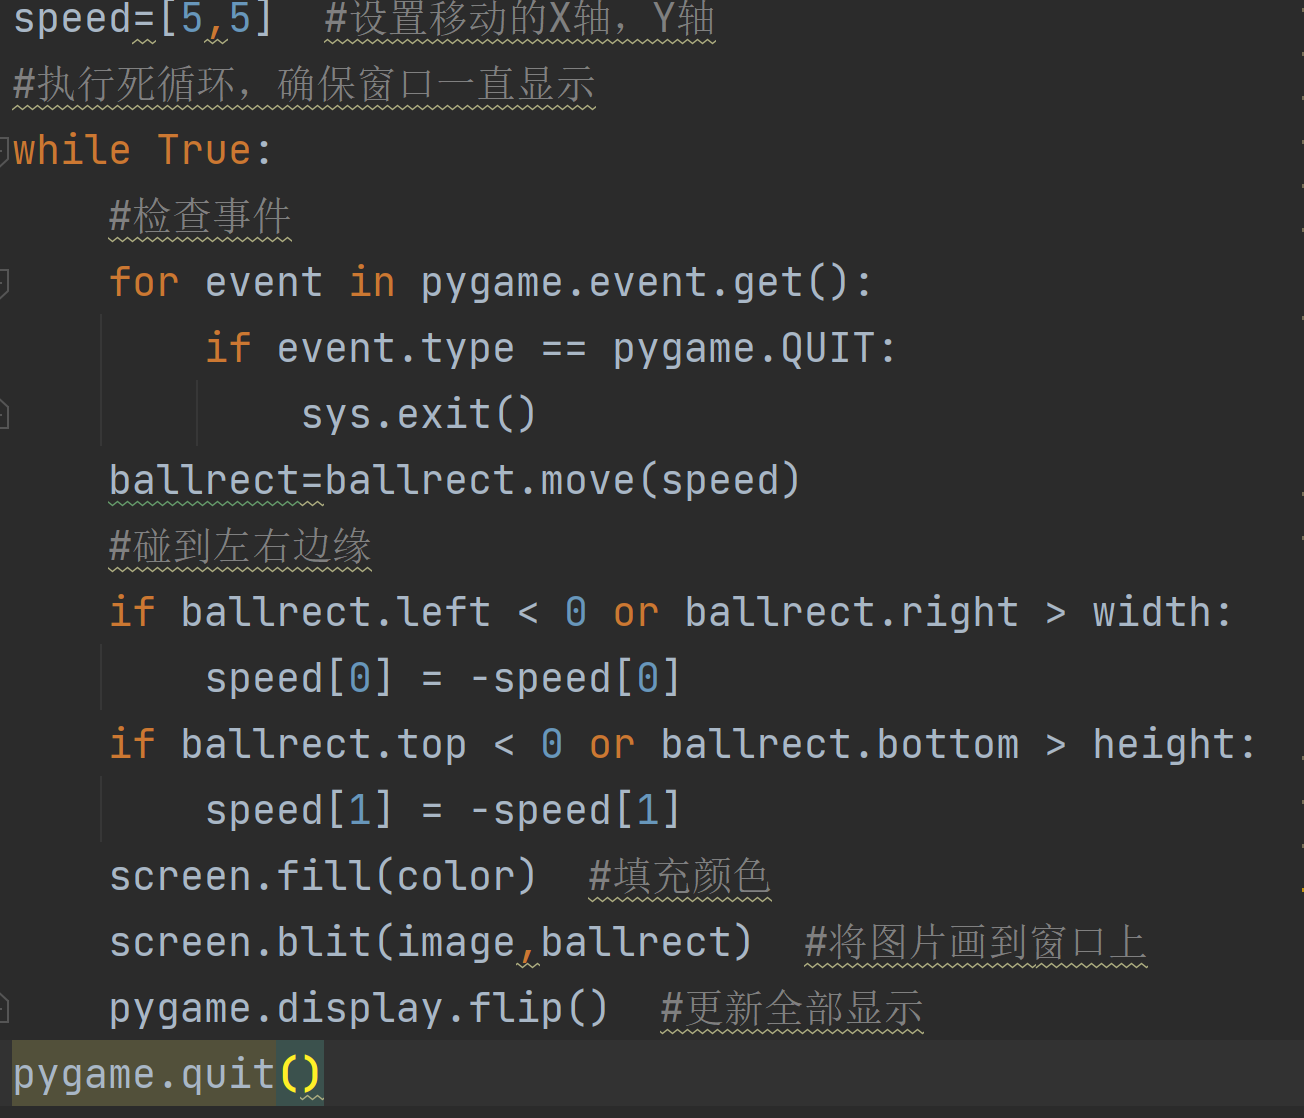This screenshot has width=1304, height=1118.
Task: Collapse the while True block fold marker
Action: pos(4,151)
